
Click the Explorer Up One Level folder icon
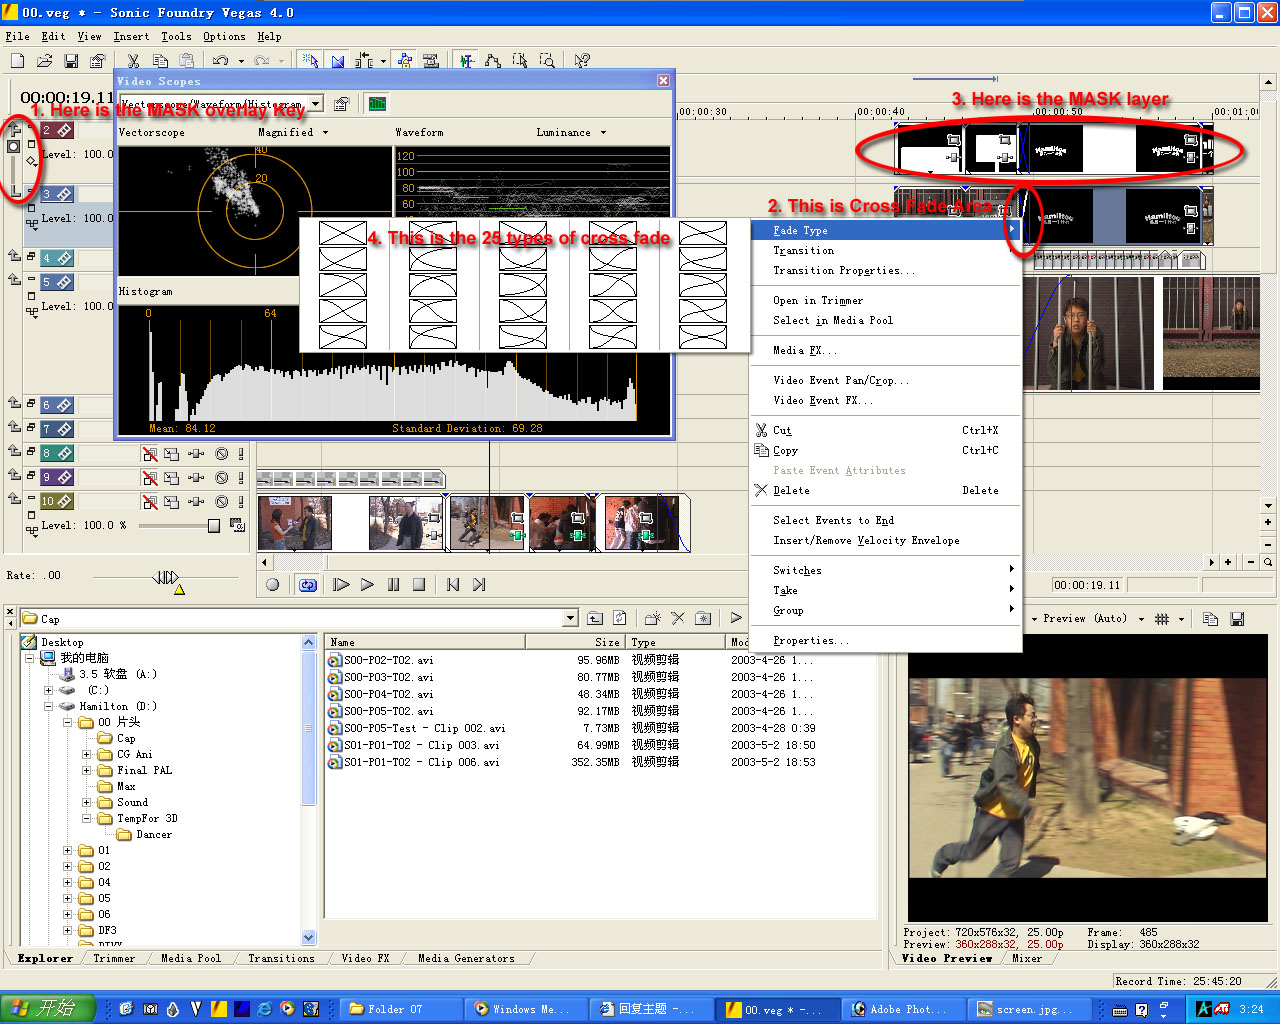[595, 618]
